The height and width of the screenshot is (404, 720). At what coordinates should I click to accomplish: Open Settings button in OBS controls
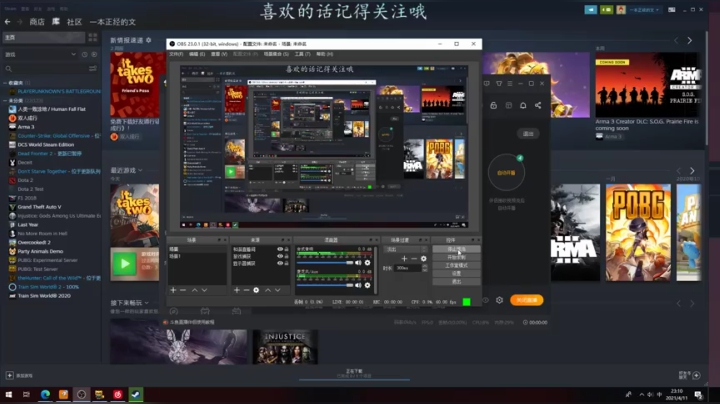click(456, 274)
